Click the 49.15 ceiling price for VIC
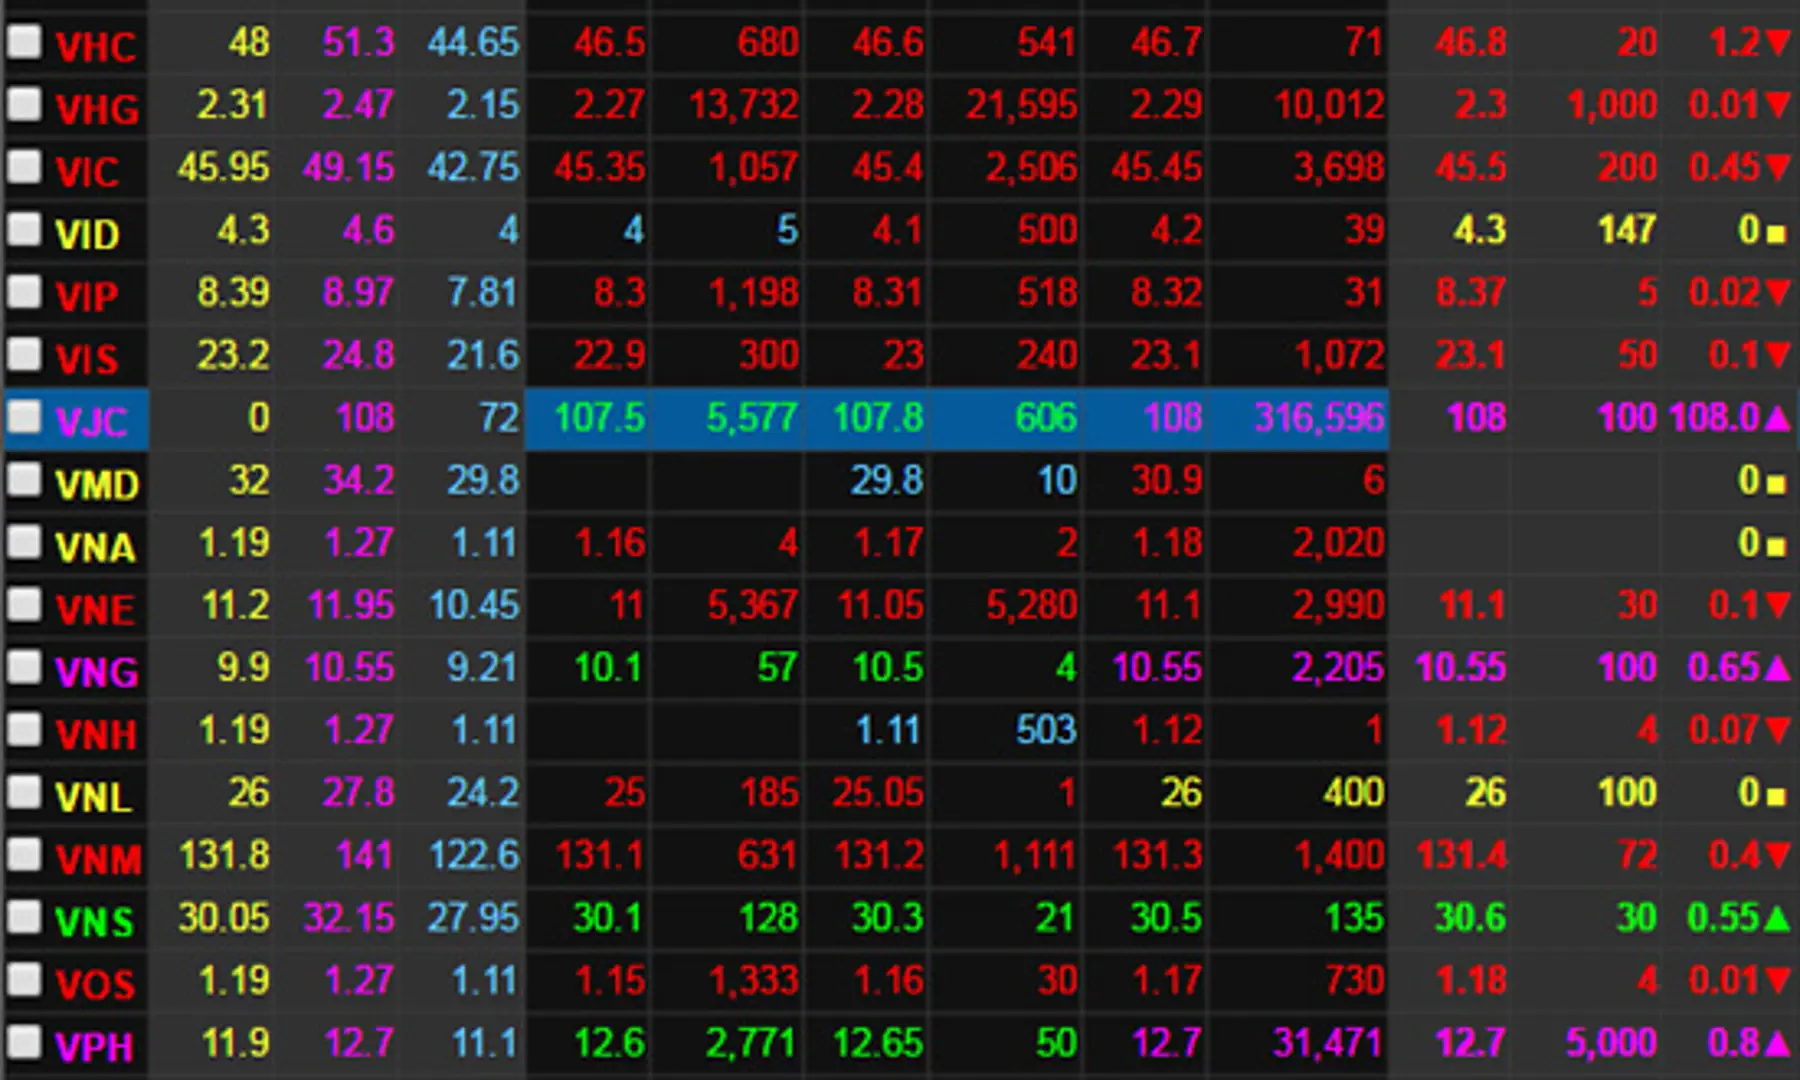This screenshot has height=1080, width=1800. pyautogui.click(x=349, y=167)
